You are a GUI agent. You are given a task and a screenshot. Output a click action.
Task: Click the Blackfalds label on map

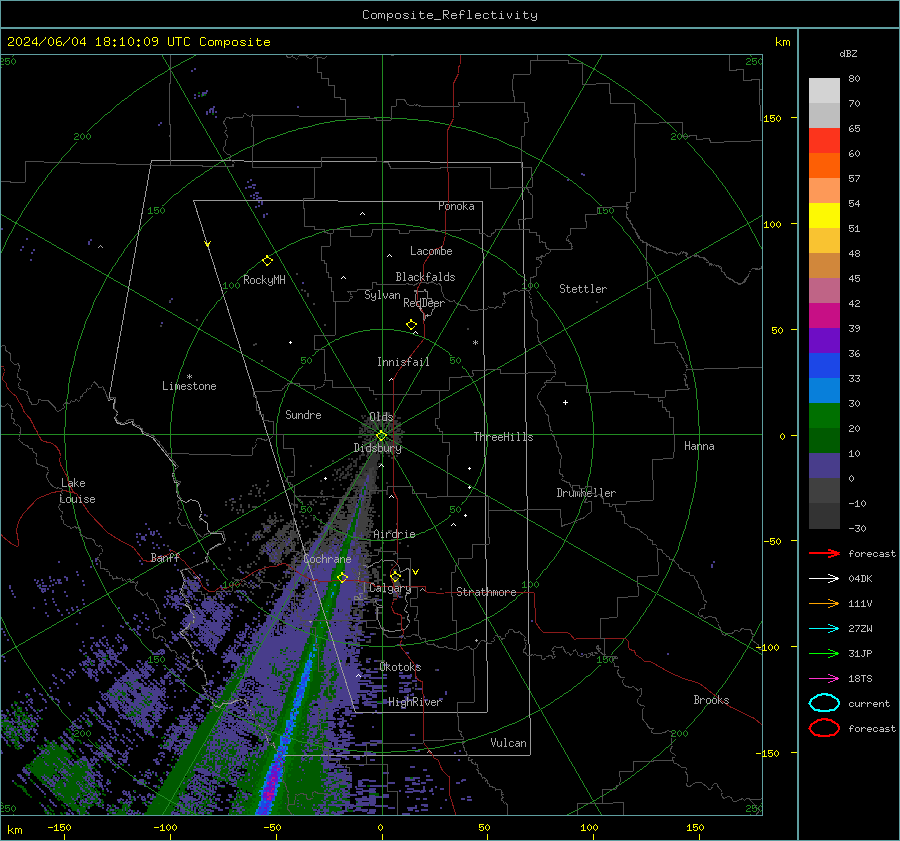(425, 277)
